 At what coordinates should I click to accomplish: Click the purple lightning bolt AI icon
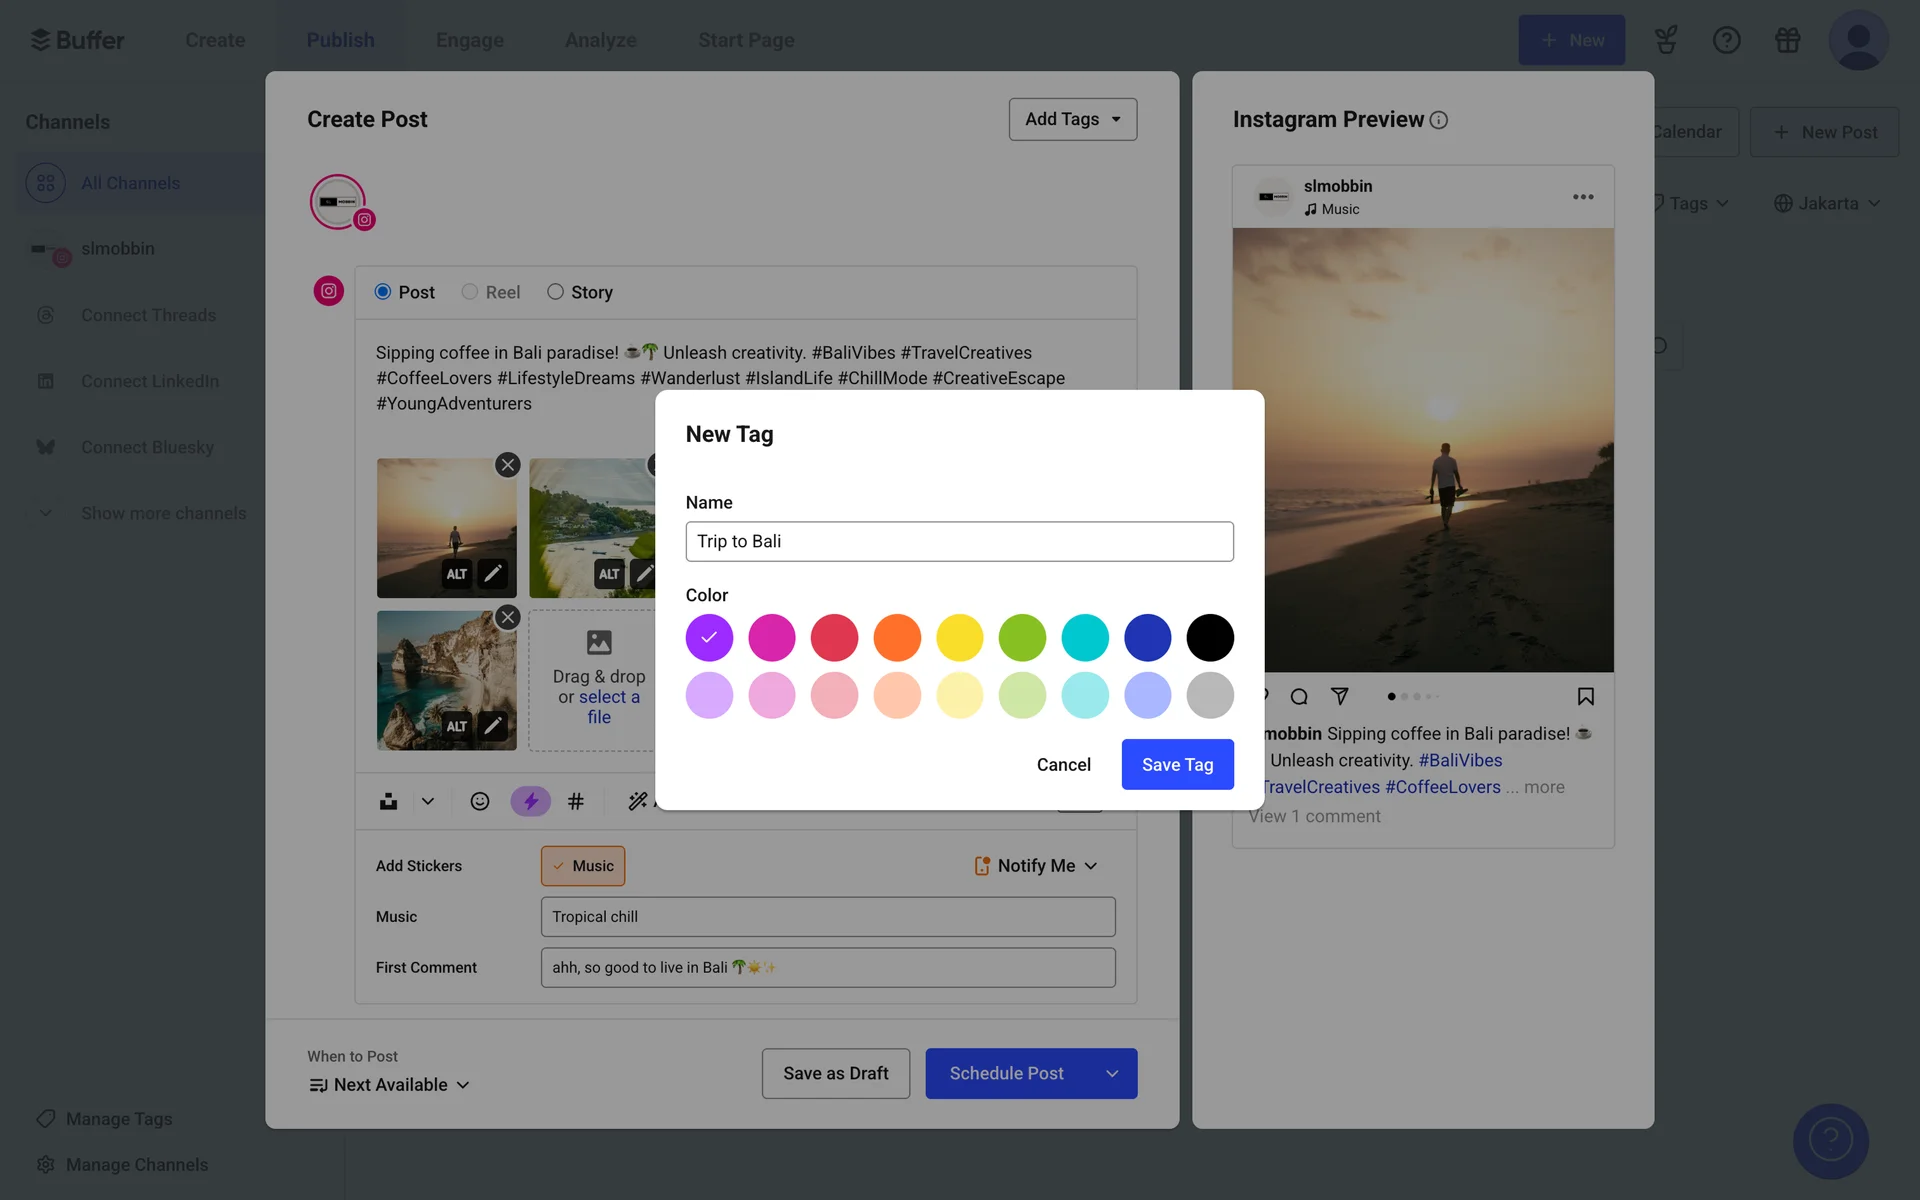coord(531,801)
